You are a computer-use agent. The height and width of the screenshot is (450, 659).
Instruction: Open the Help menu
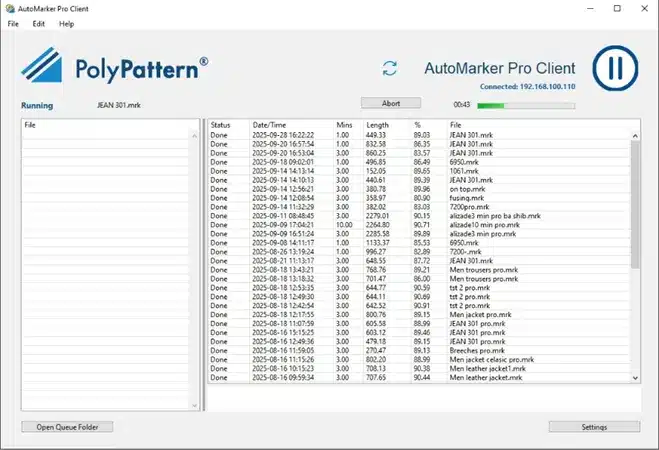pos(66,24)
